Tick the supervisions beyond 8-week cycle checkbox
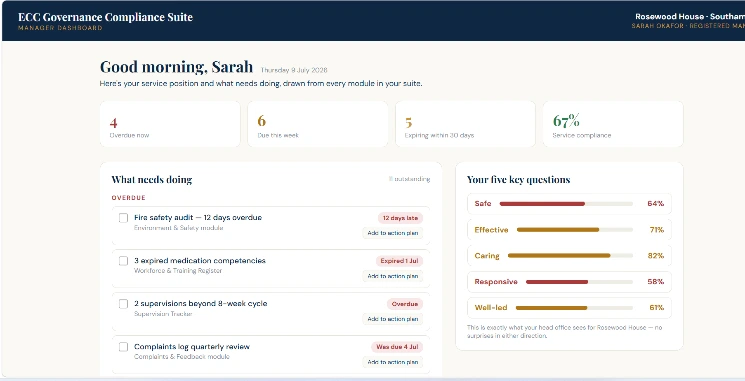 click(124, 304)
